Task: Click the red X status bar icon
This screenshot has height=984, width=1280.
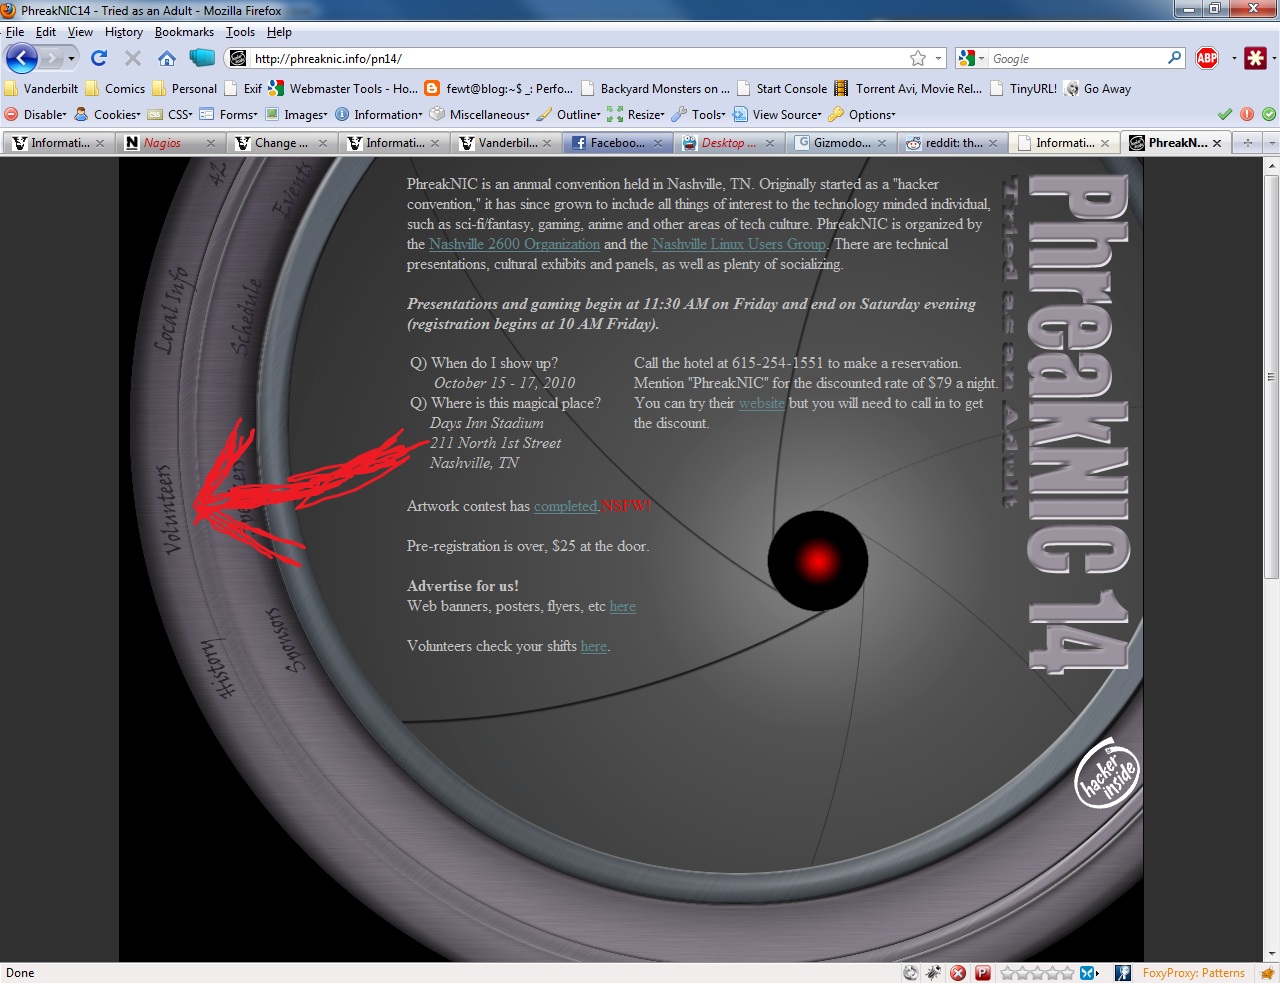Action: click(x=958, y=973)
